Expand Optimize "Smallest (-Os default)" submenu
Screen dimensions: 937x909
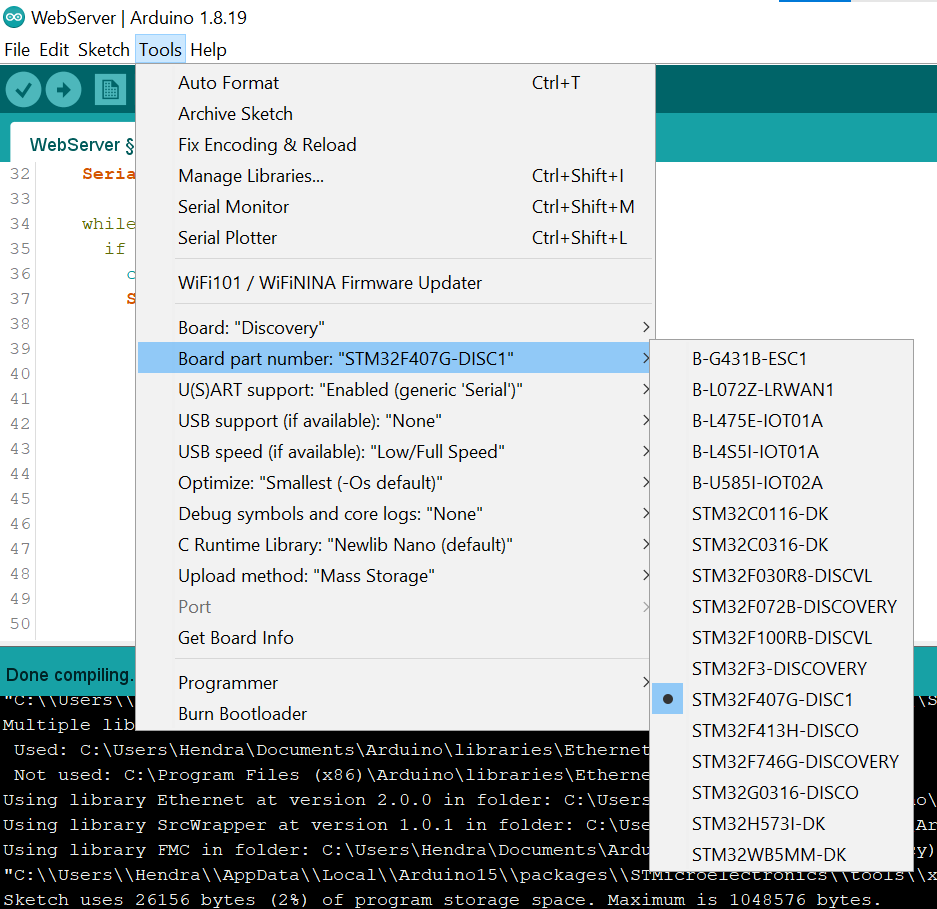click(394, 483)
